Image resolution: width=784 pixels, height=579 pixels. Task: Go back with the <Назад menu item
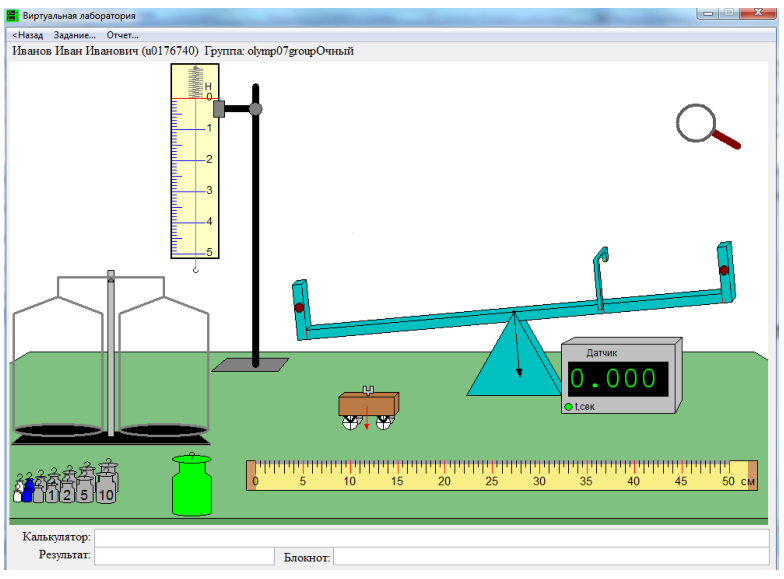(x=28, y=35)
